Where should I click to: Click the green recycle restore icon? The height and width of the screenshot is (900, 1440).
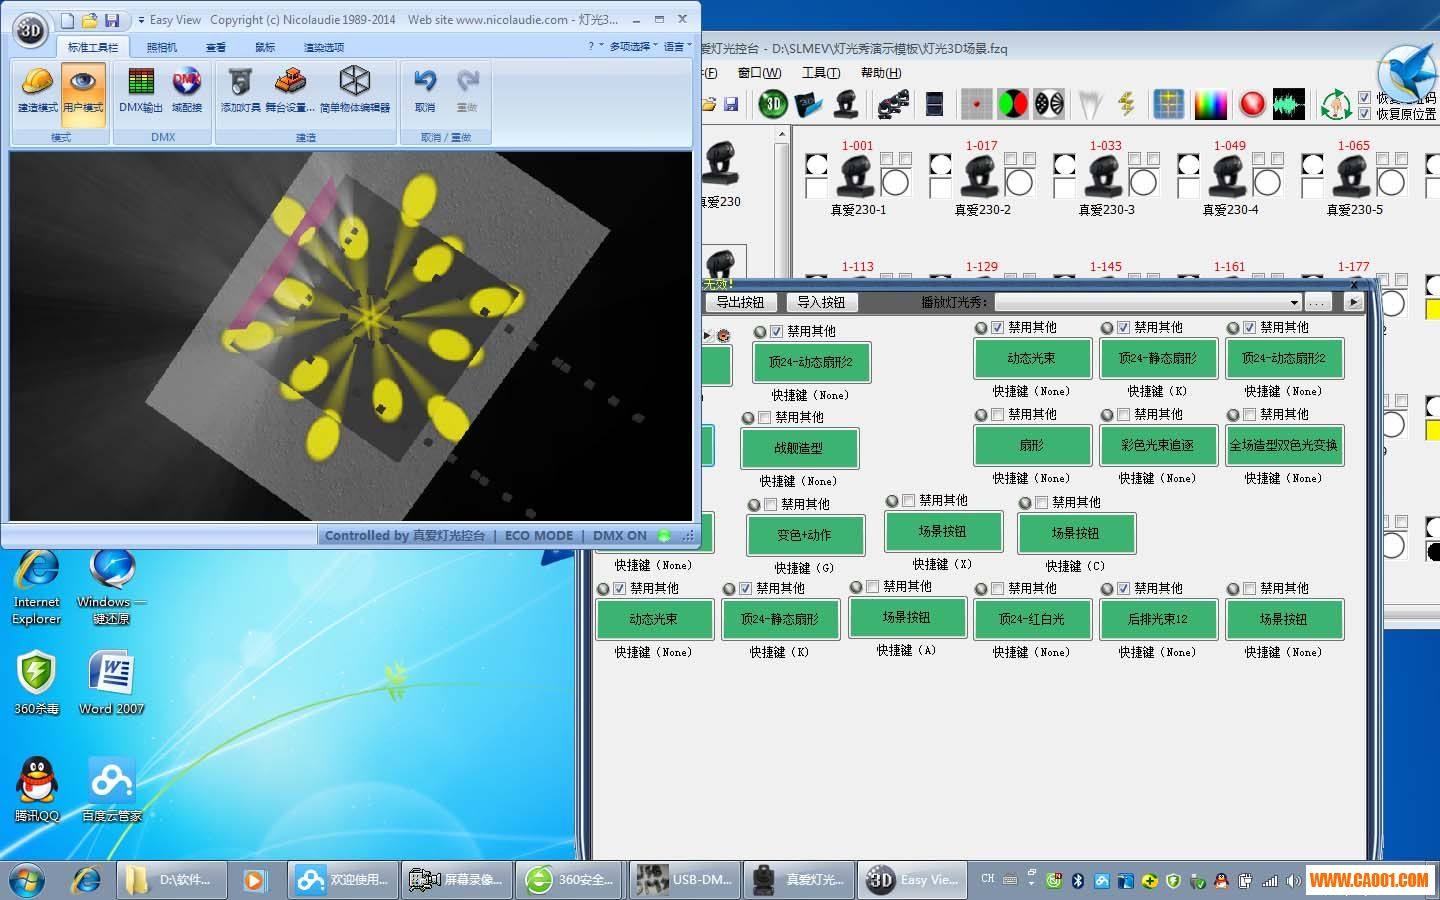[x=1335, y=103]
